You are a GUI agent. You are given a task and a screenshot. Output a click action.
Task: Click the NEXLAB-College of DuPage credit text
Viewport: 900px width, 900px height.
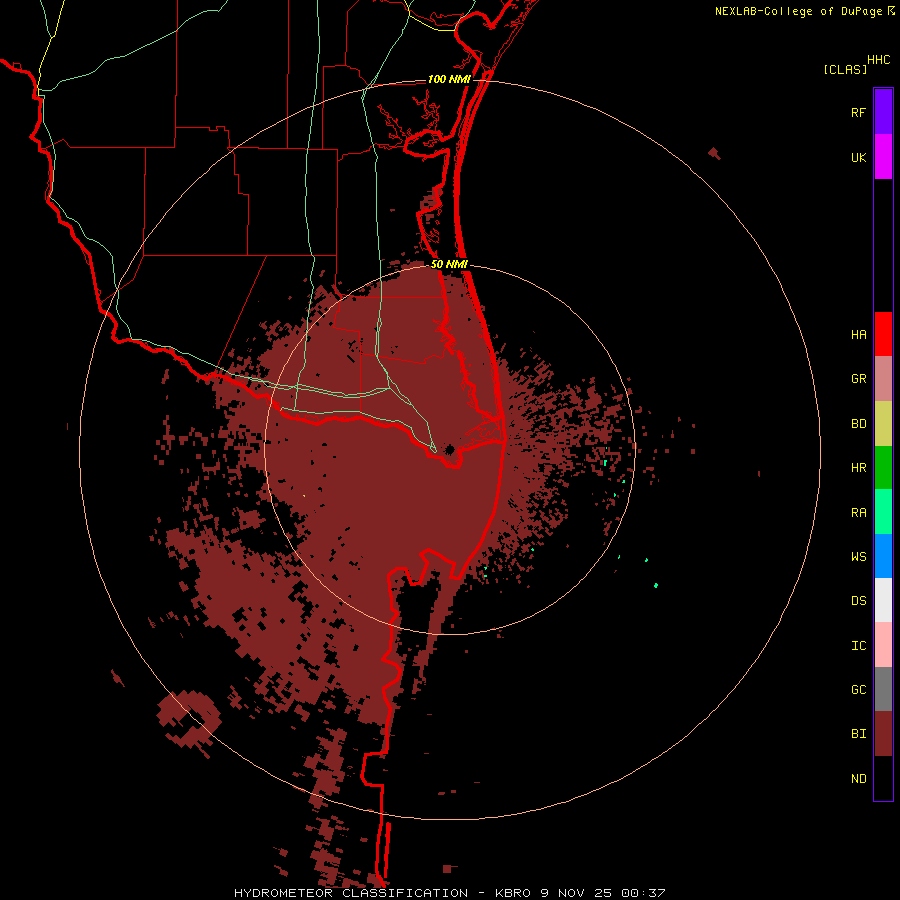(798, 11)
